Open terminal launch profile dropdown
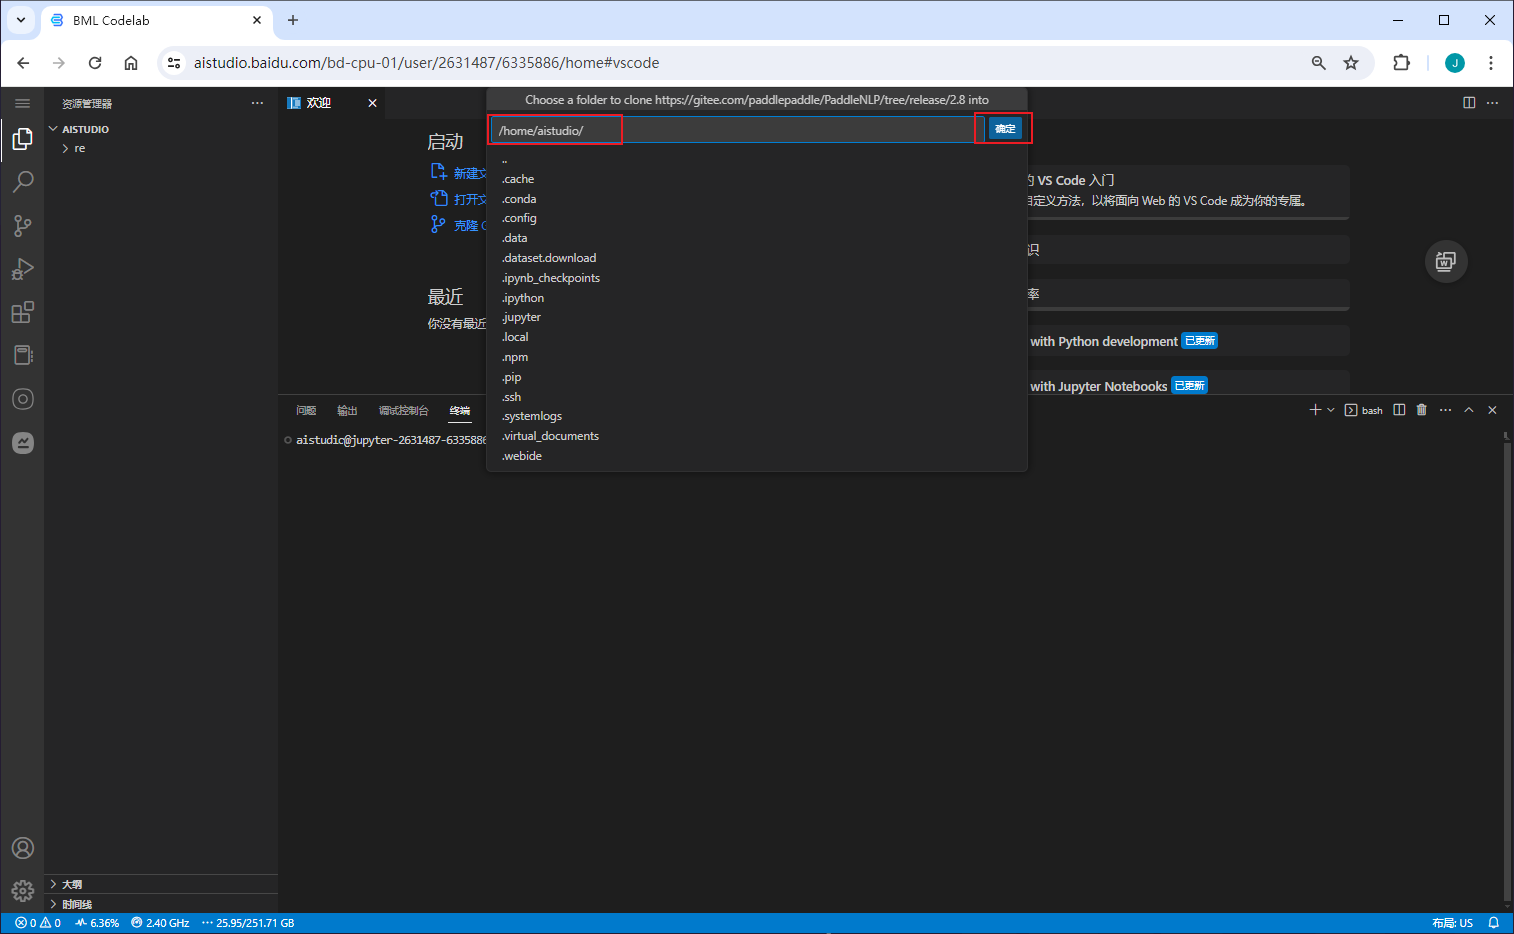The width and height of the screenshot is (1514, 934). [x=1331, y=410]
